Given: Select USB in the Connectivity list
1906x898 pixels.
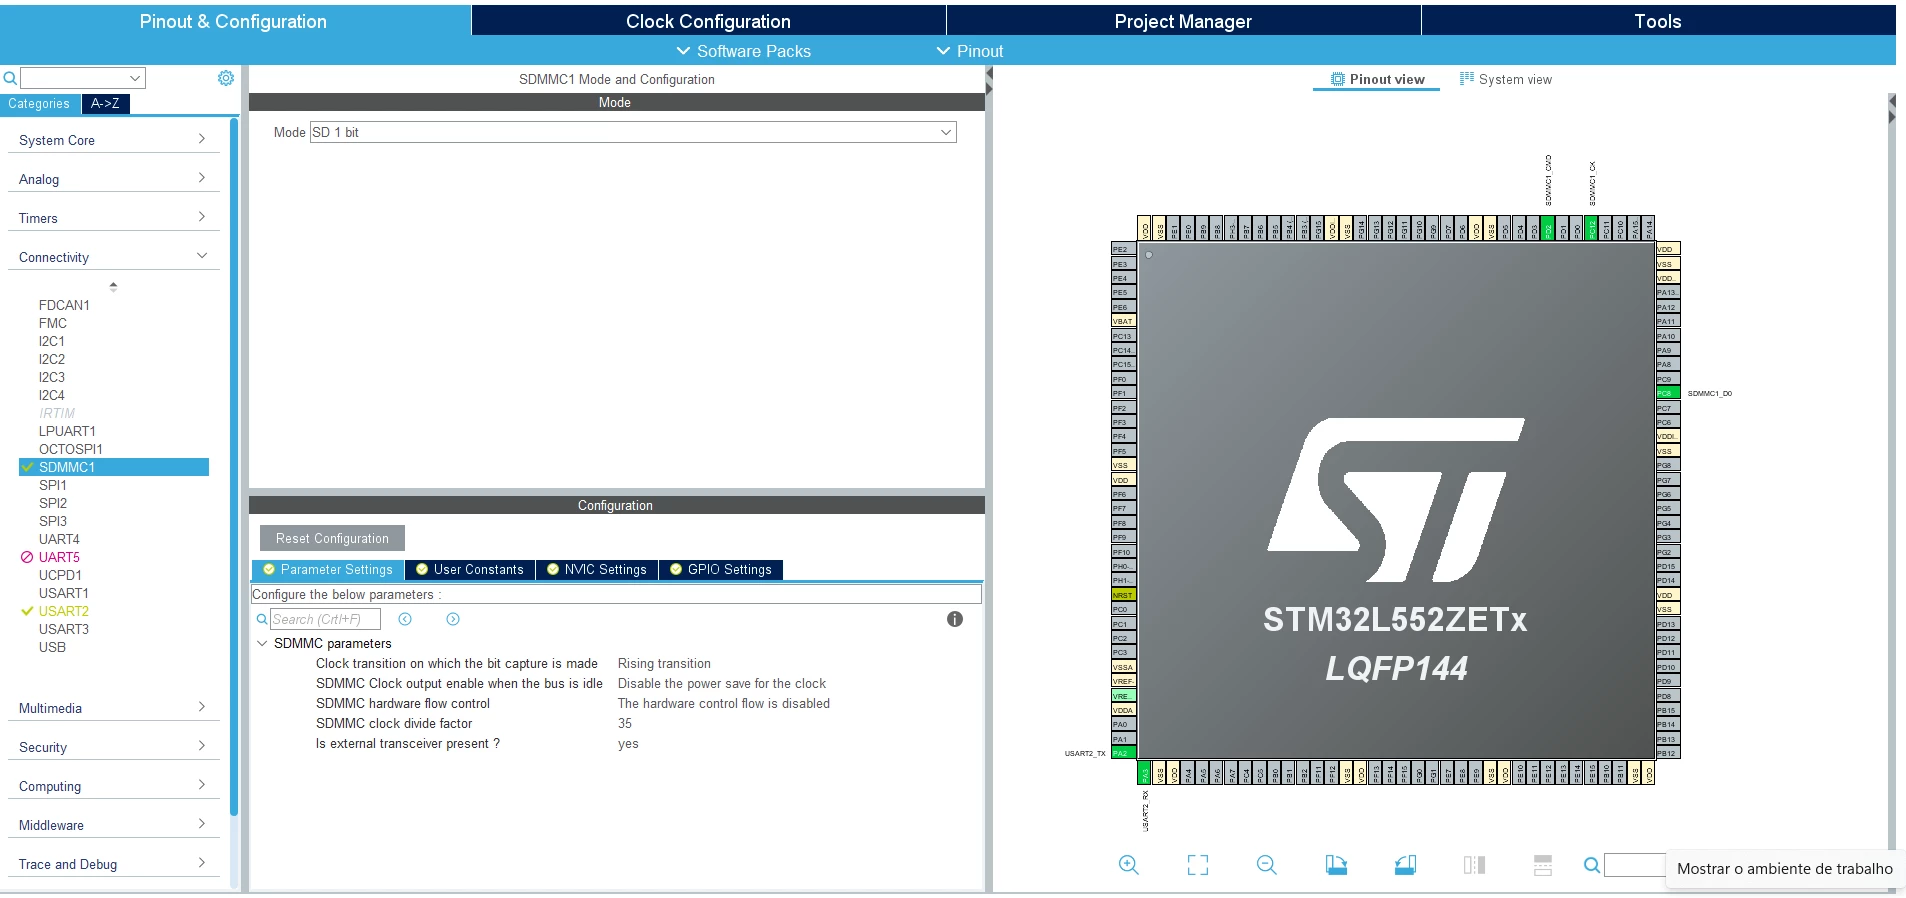Looking at the screenshot, I should [52, 647].
